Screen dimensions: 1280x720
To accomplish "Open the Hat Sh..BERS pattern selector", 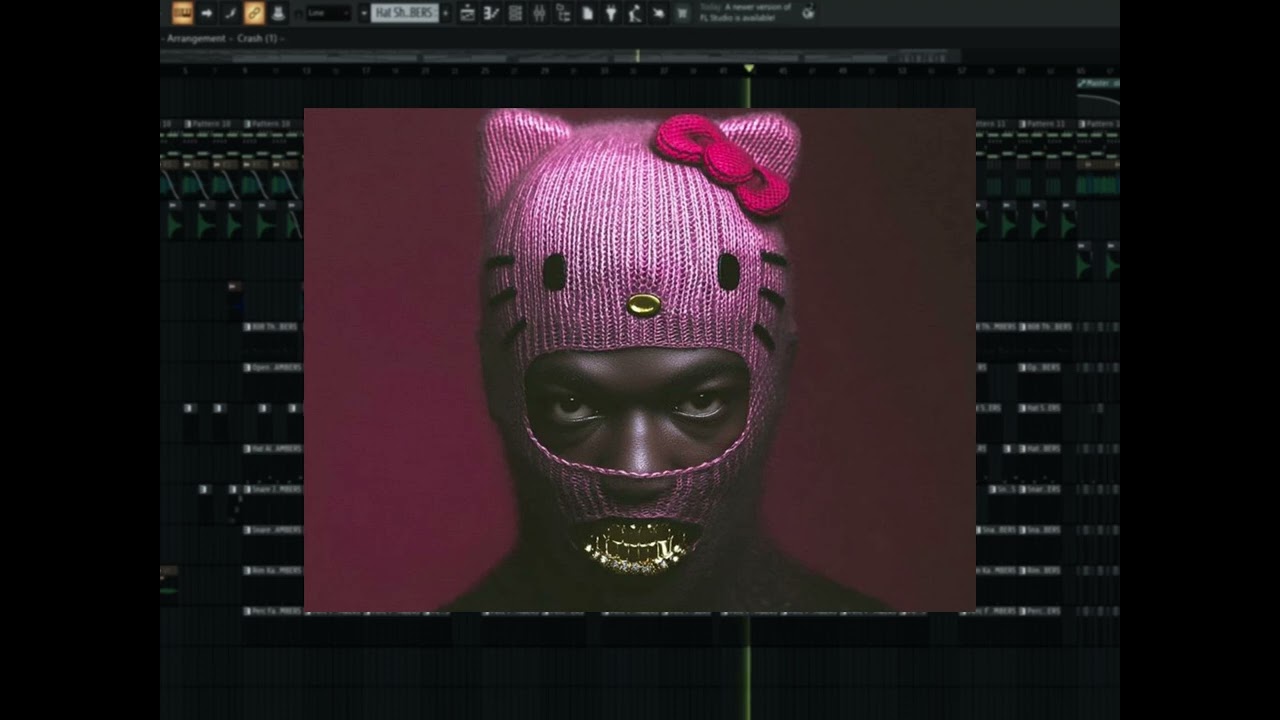I will tap(405, 13).
